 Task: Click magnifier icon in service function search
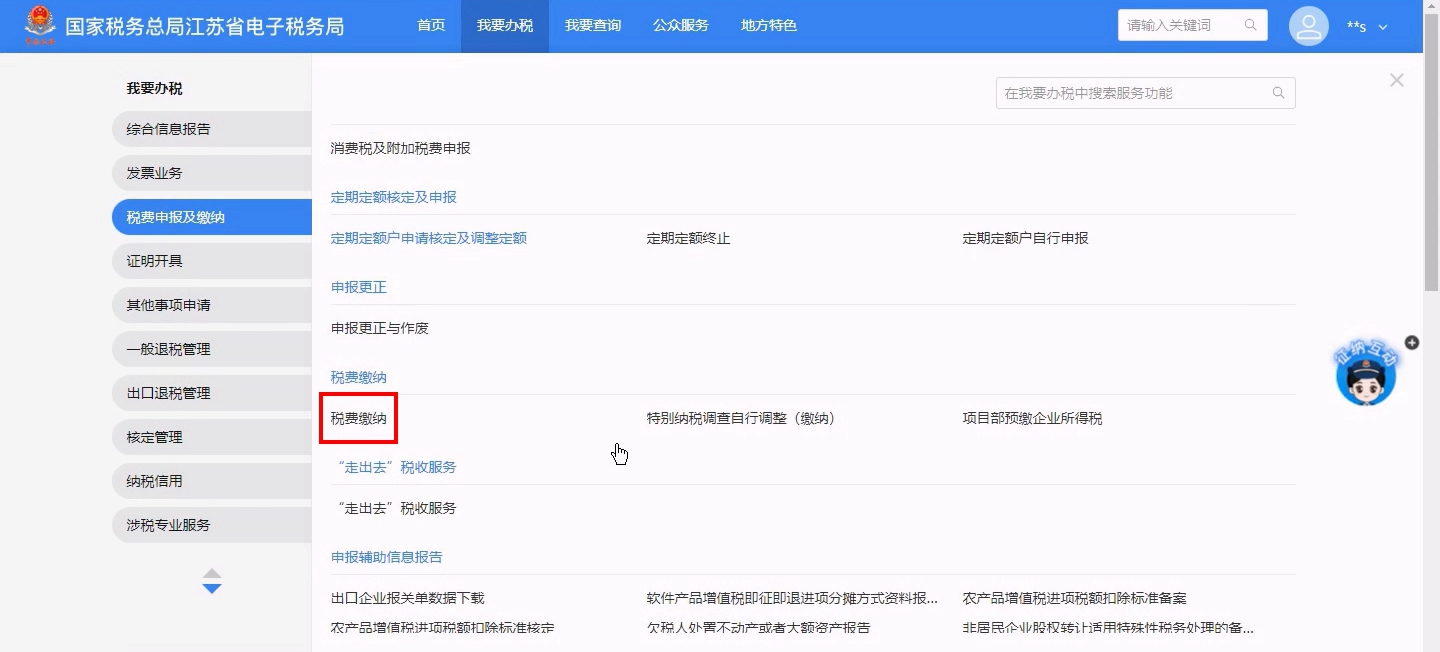click(1278, 93)
